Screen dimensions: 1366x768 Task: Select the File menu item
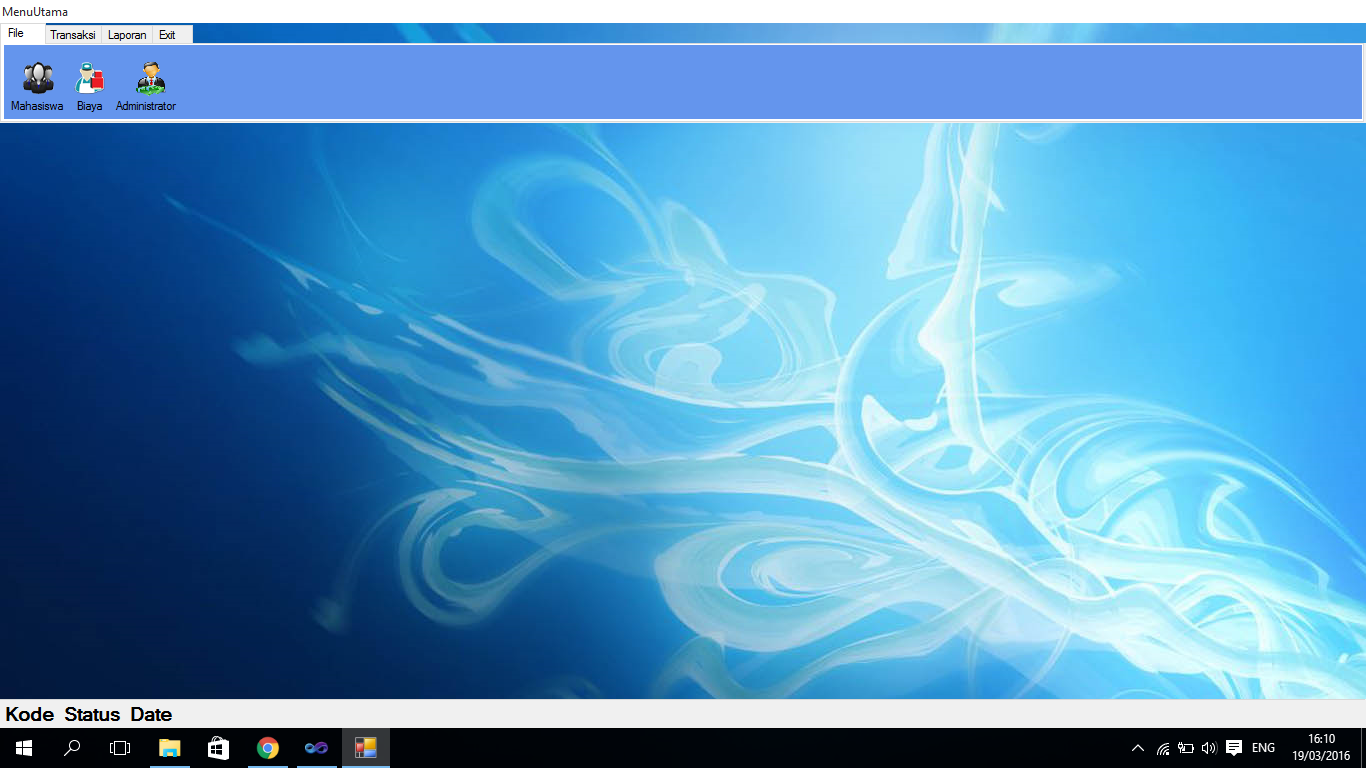tap(14, 32)
